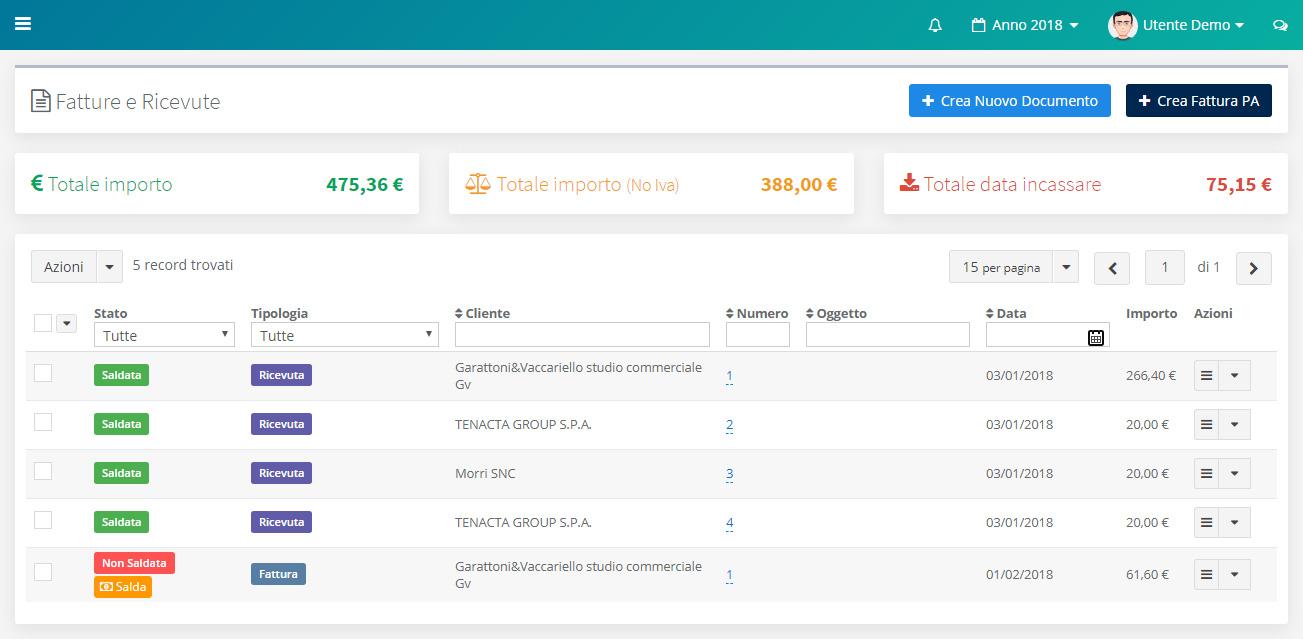This screenshot has height=639, width=1303.
Task: Sort table by Oggetto column
Action: [x=836, y=313]
